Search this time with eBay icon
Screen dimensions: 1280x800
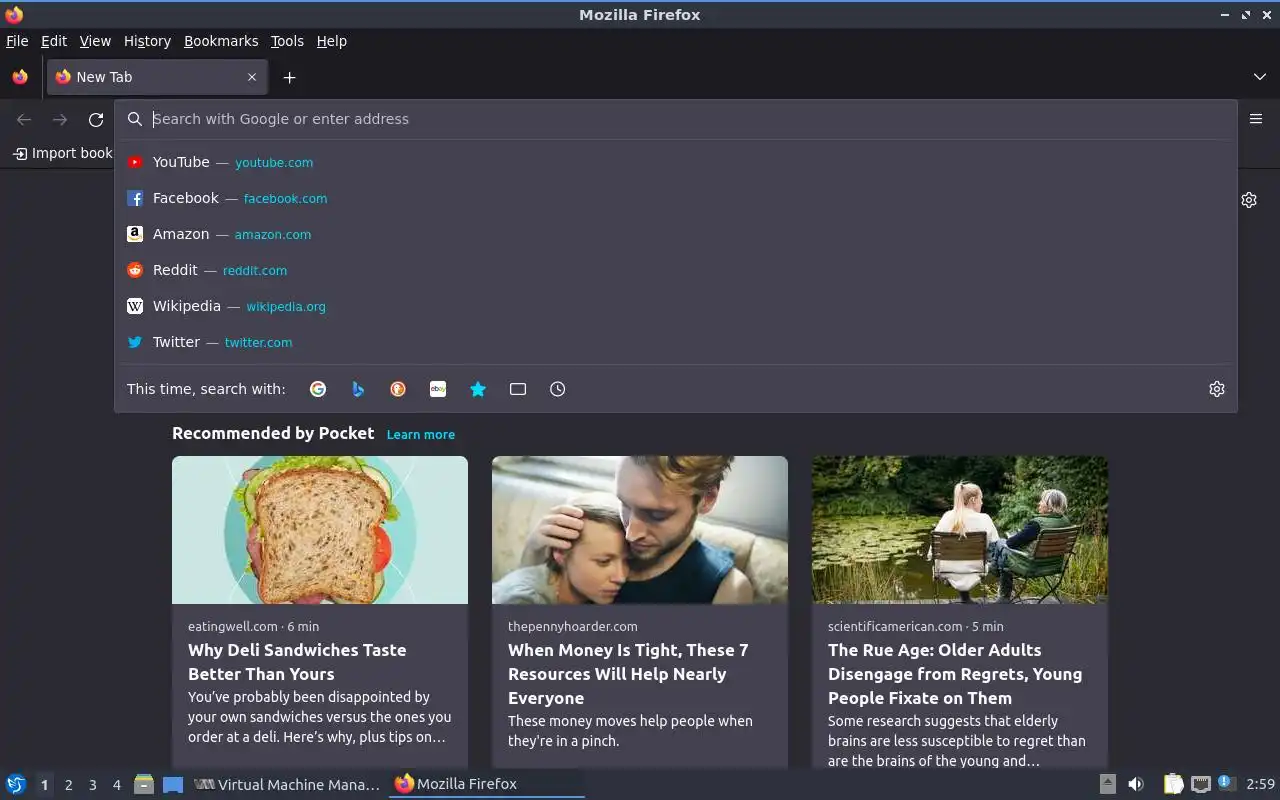438,389
